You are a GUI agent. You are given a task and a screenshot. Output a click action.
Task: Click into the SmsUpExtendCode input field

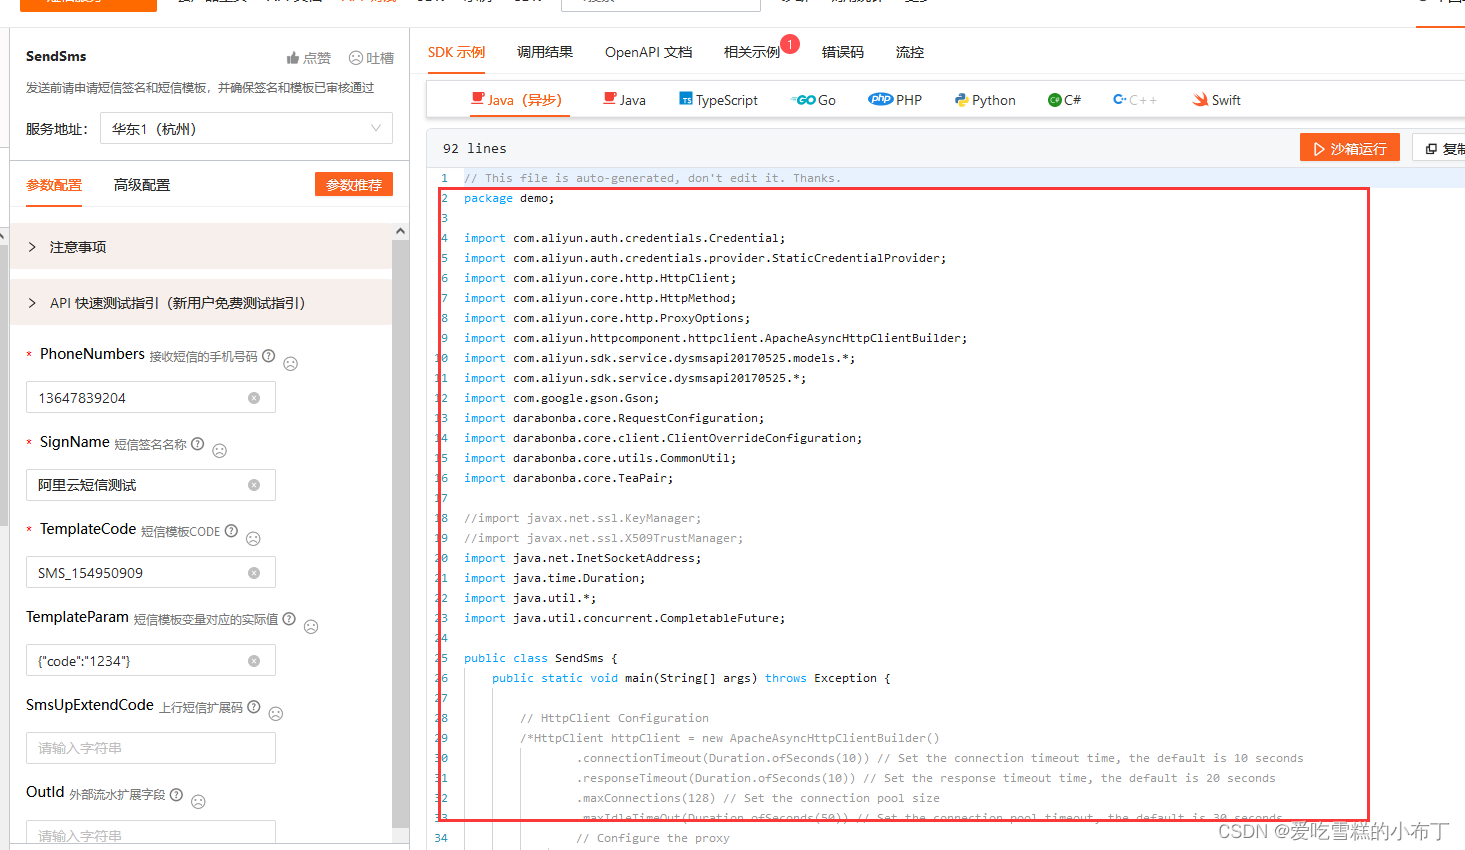[x=151, y=748]
